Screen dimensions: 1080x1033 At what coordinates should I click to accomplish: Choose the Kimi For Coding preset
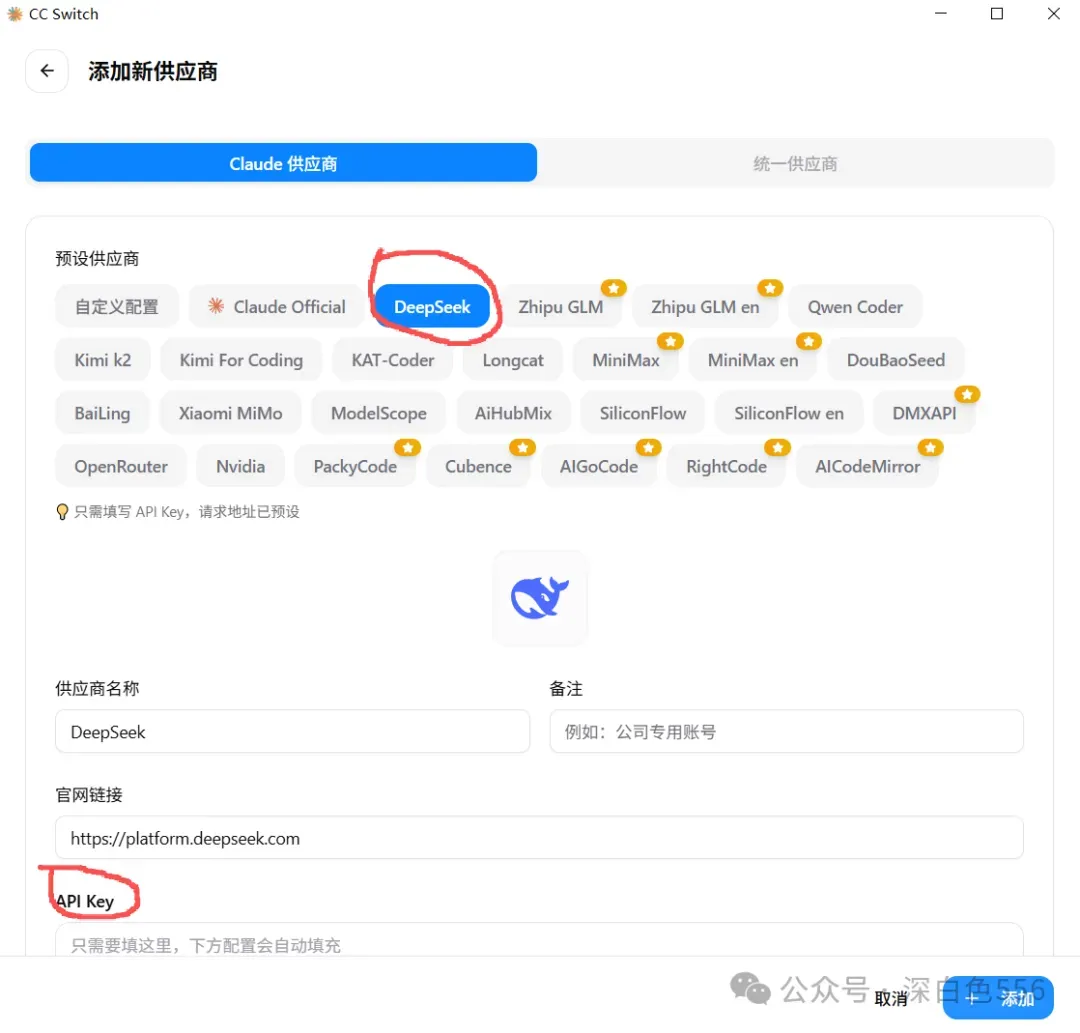click(241, 360)
